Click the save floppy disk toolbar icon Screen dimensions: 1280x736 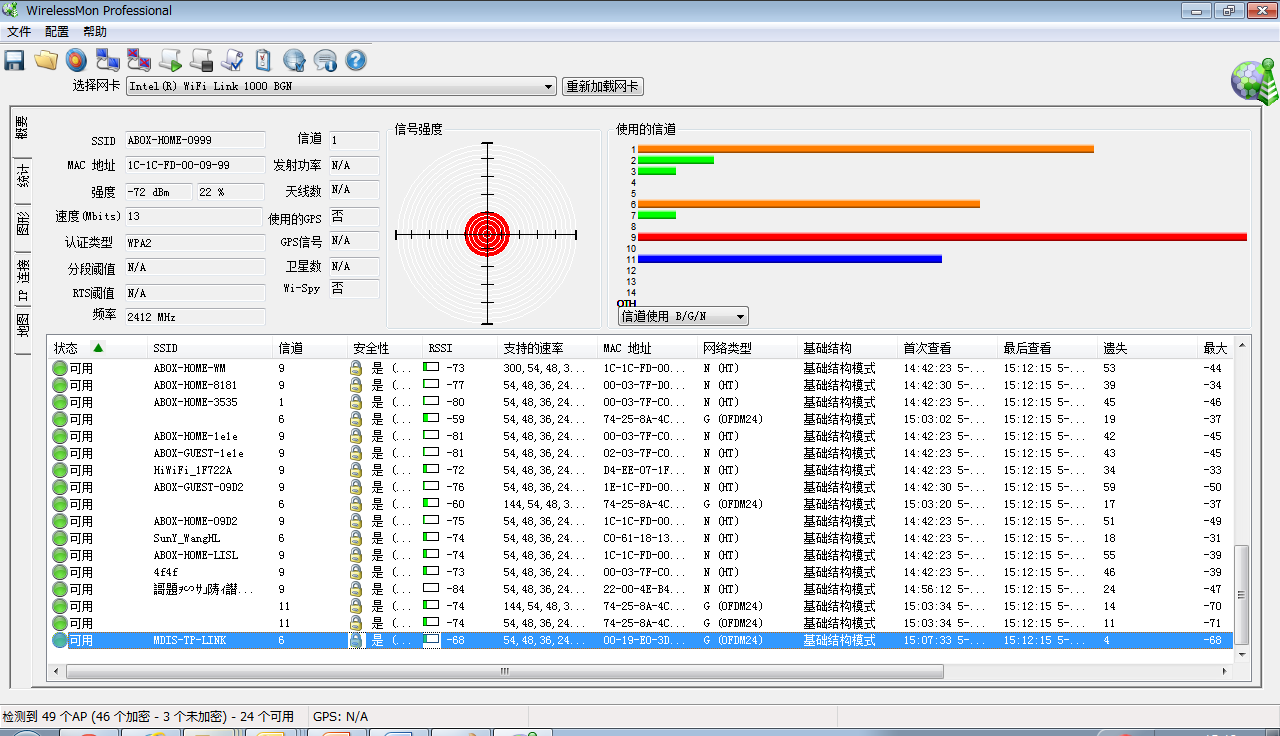click(x=15, y=60)
